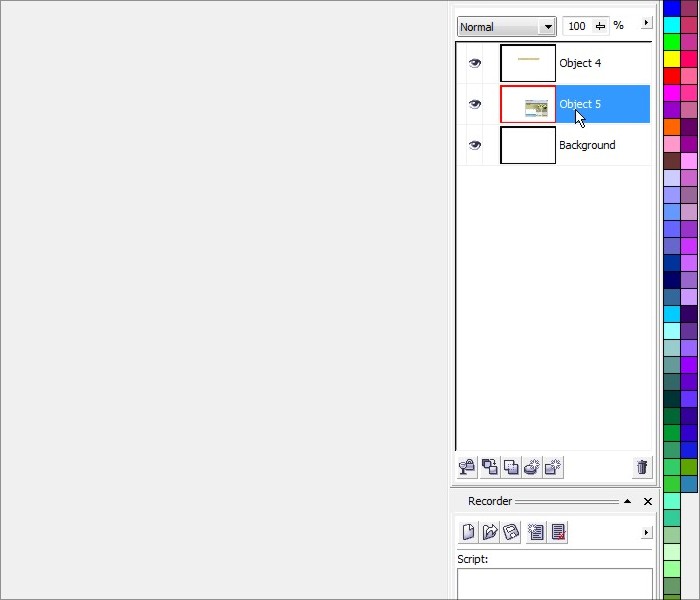The height and width of the screenshot is (600, 700).
Task: Create a new script in Recorder
Action: pos(467,532)
